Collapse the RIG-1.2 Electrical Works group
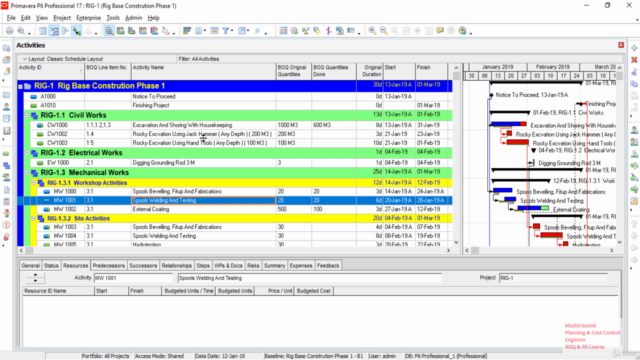The height and width of the screenshot is (360, 640). pyautogui.click(x=27, y=153)
